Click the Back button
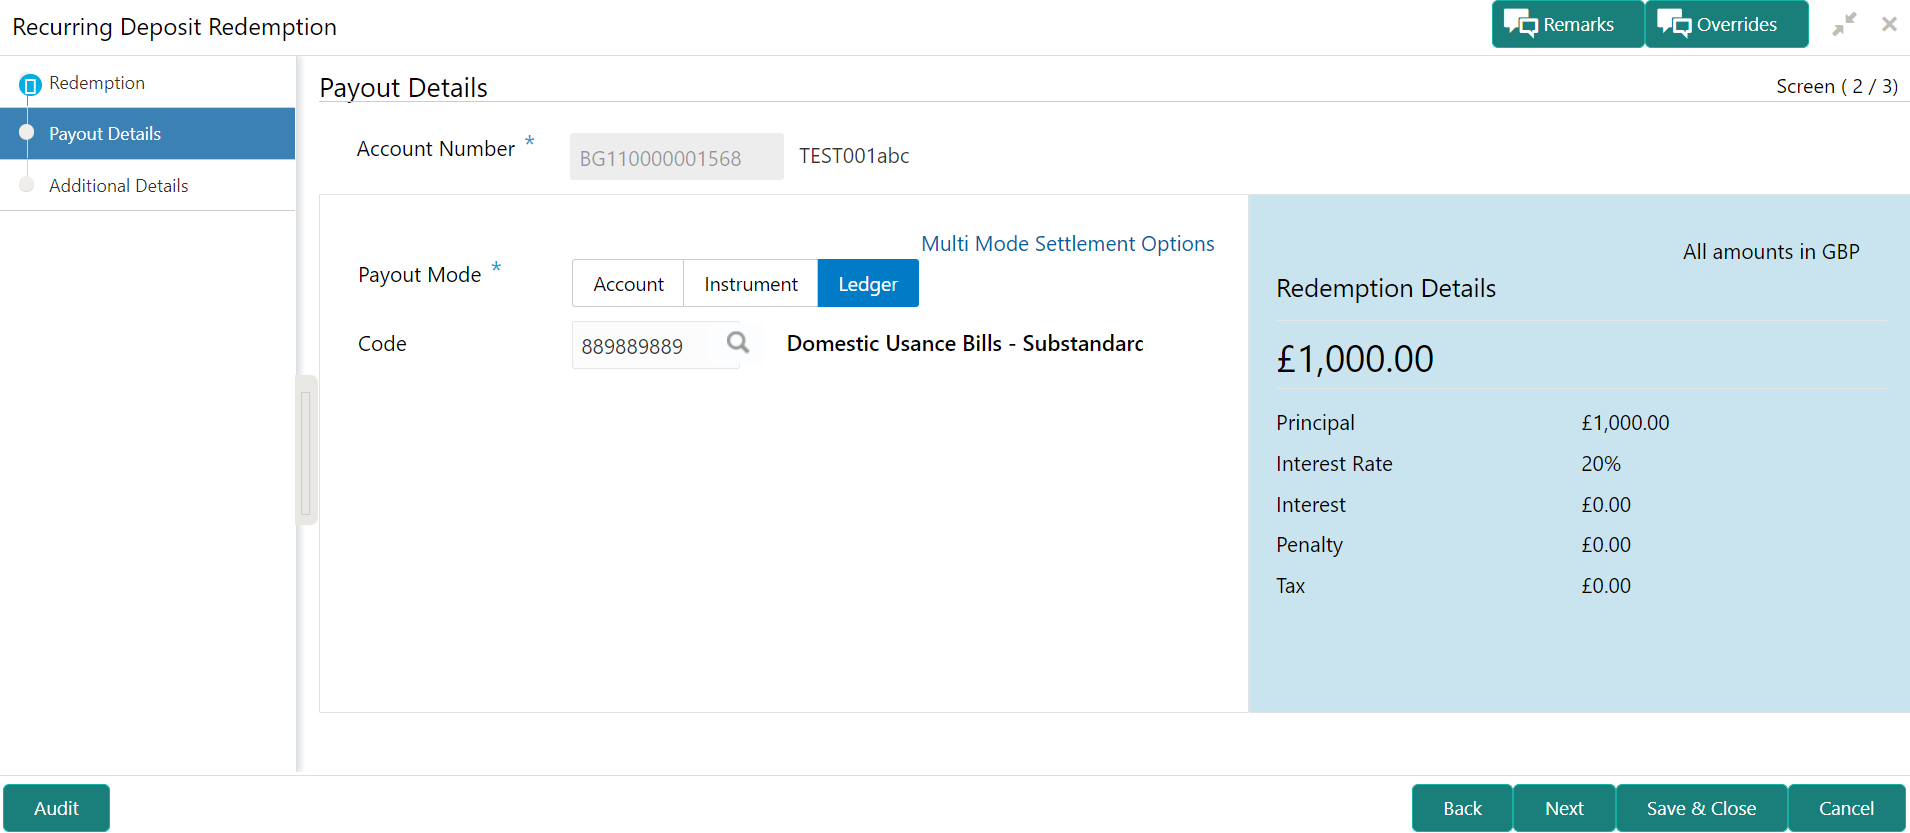The image size is (1910, 833). tap(1461, 808)
